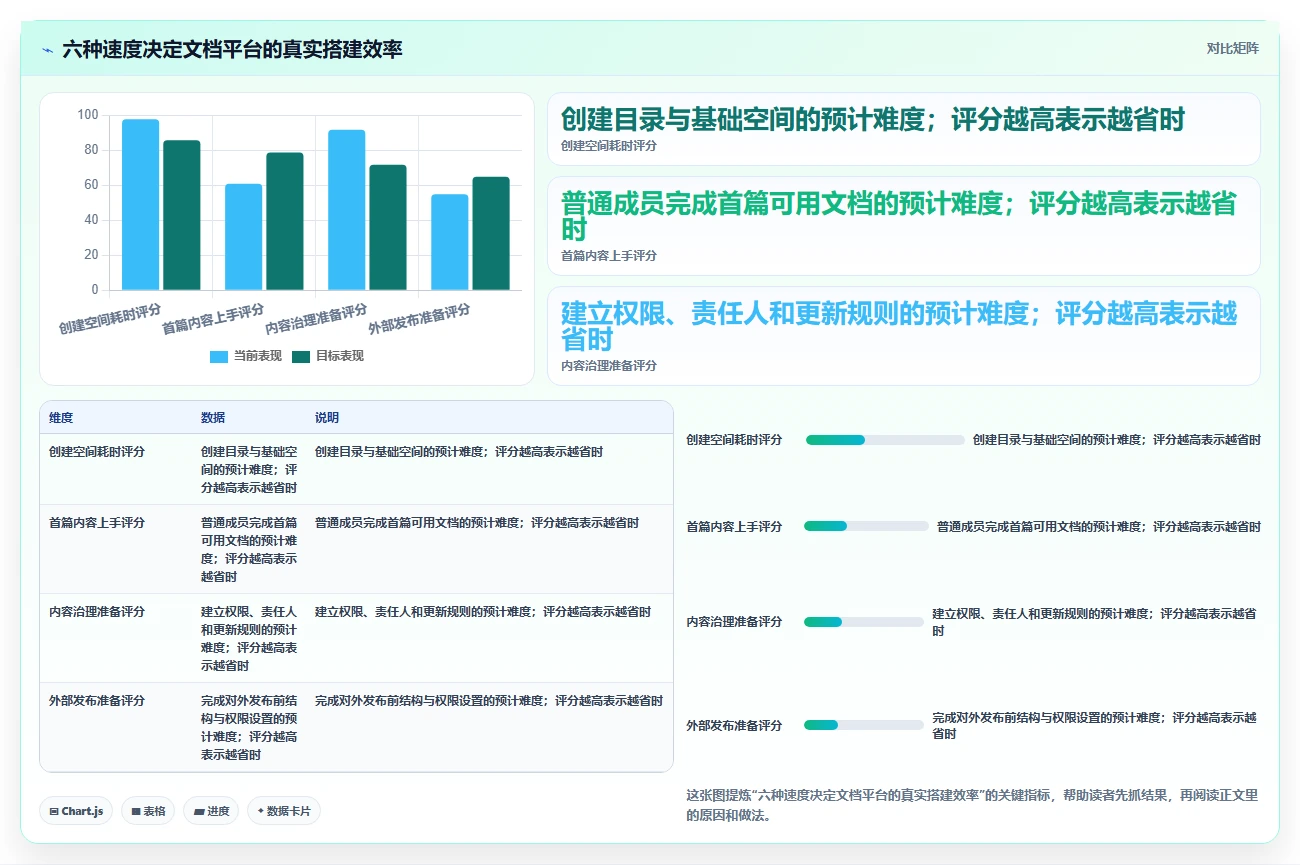Image resolution: width=1300 pixels, height=865 pixels.
Task: Click the Chart.js tag
Action: pyautogui.click(x=77, y=811)
